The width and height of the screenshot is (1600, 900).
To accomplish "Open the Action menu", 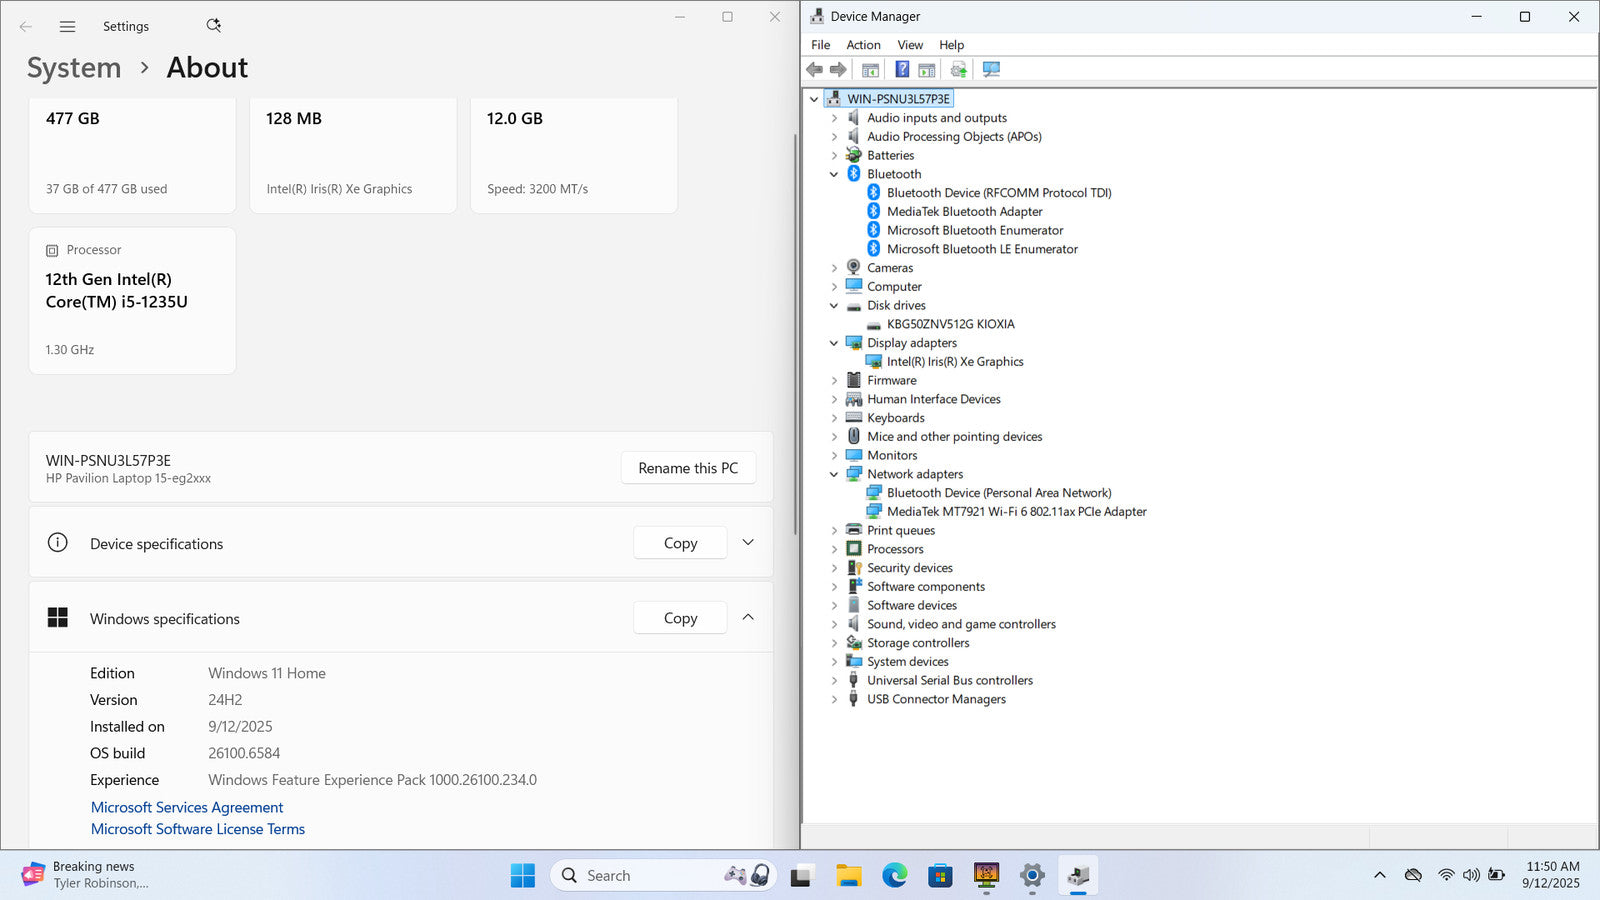I will click(863, 45).
